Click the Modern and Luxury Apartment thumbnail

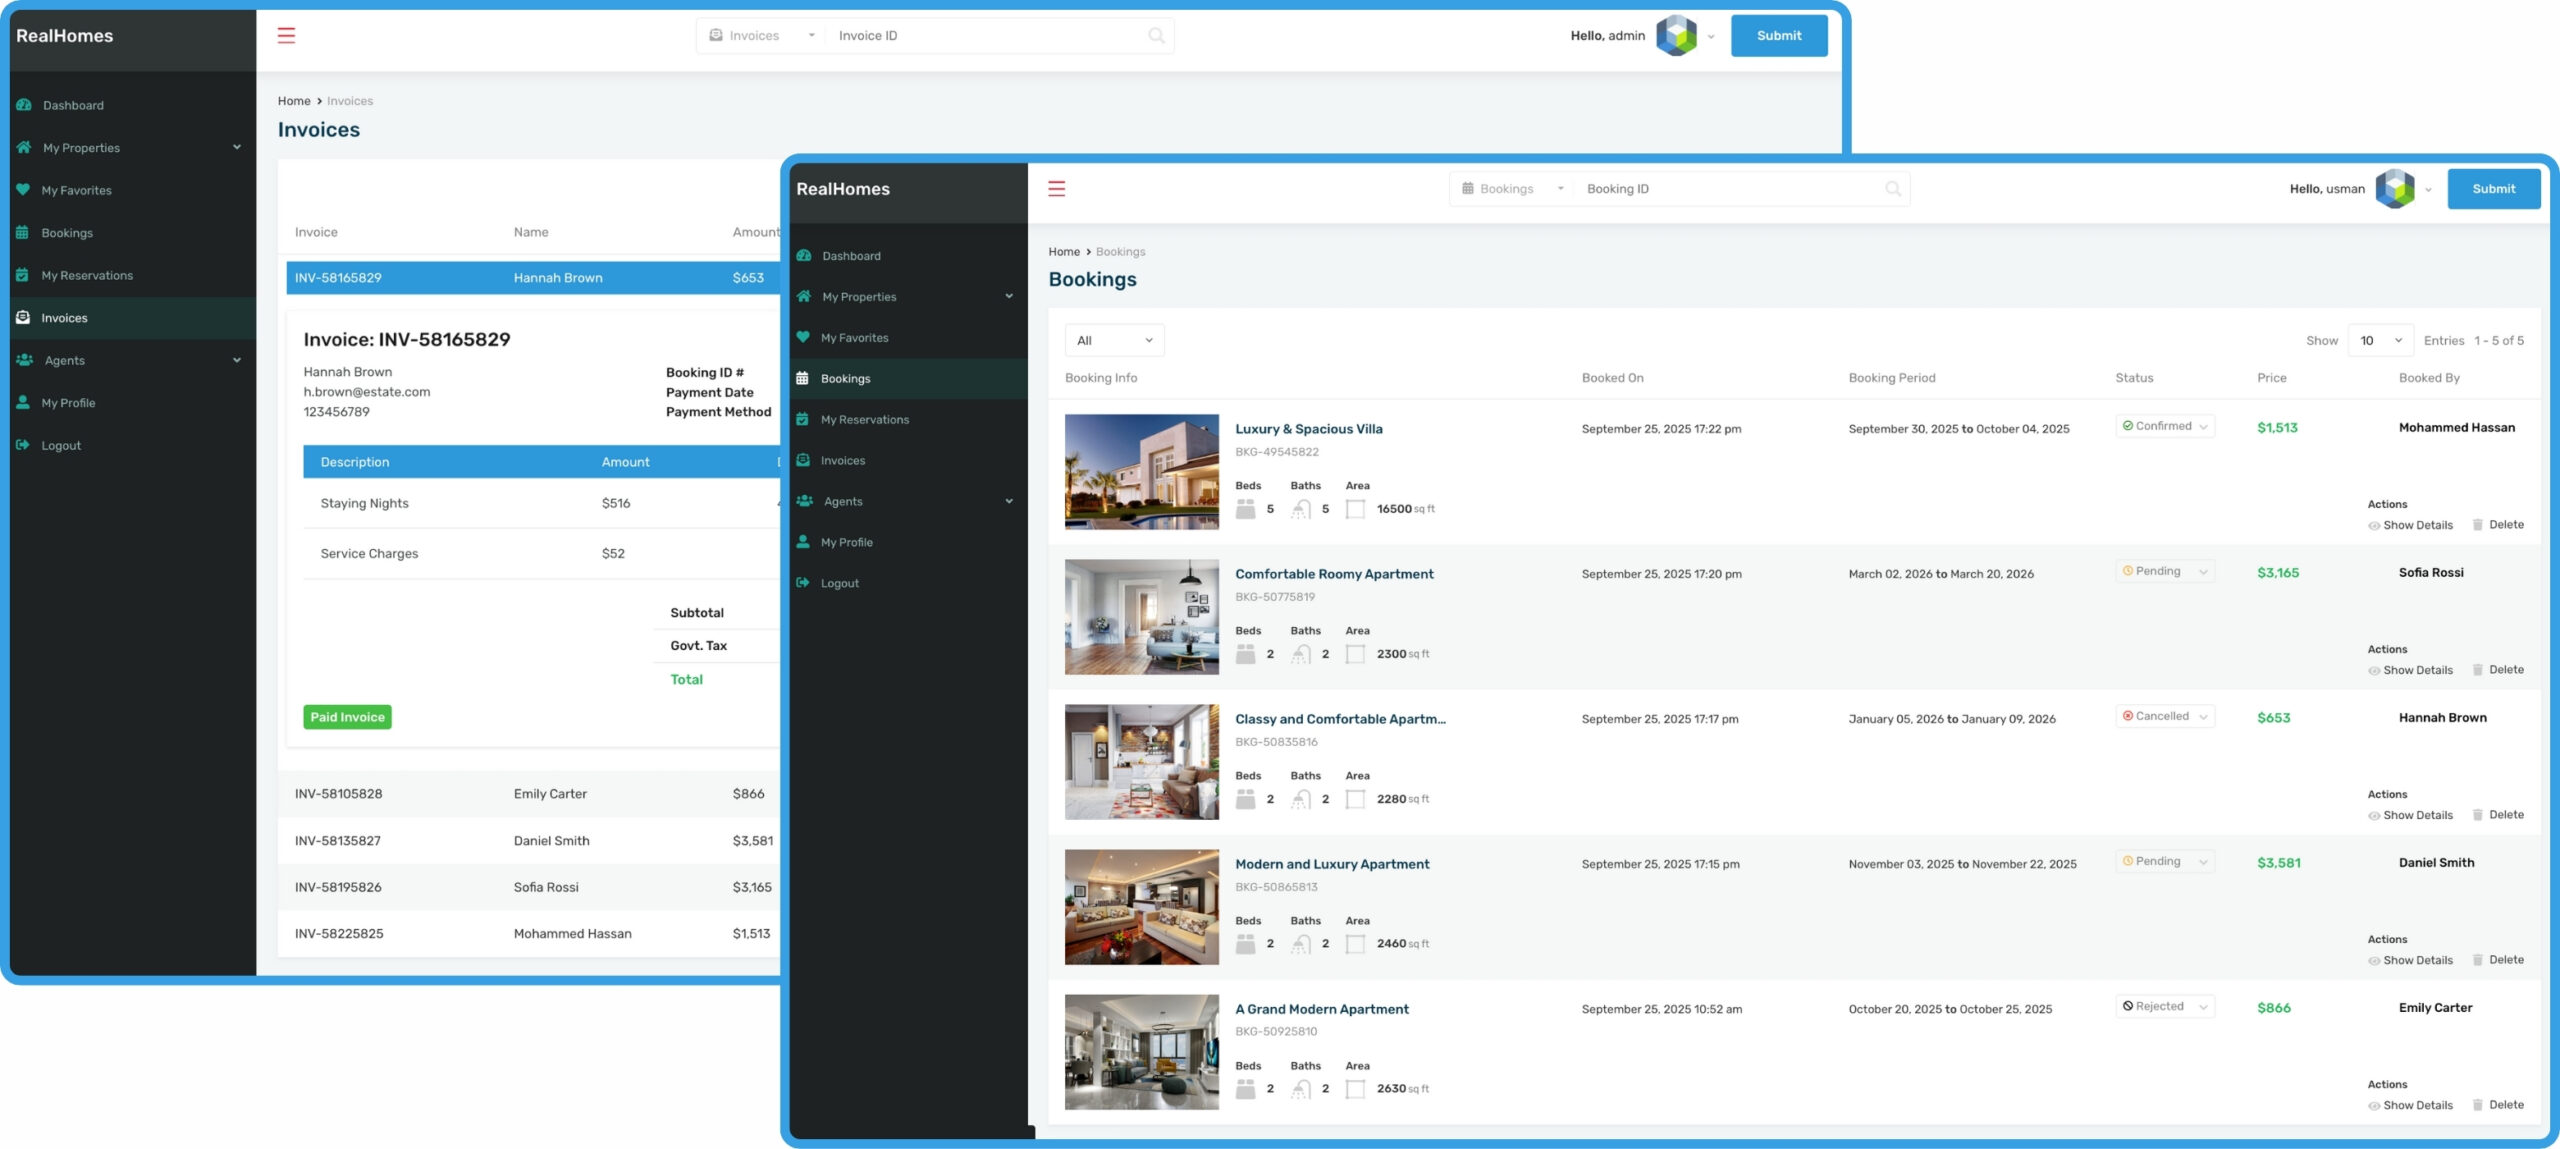1141,906
